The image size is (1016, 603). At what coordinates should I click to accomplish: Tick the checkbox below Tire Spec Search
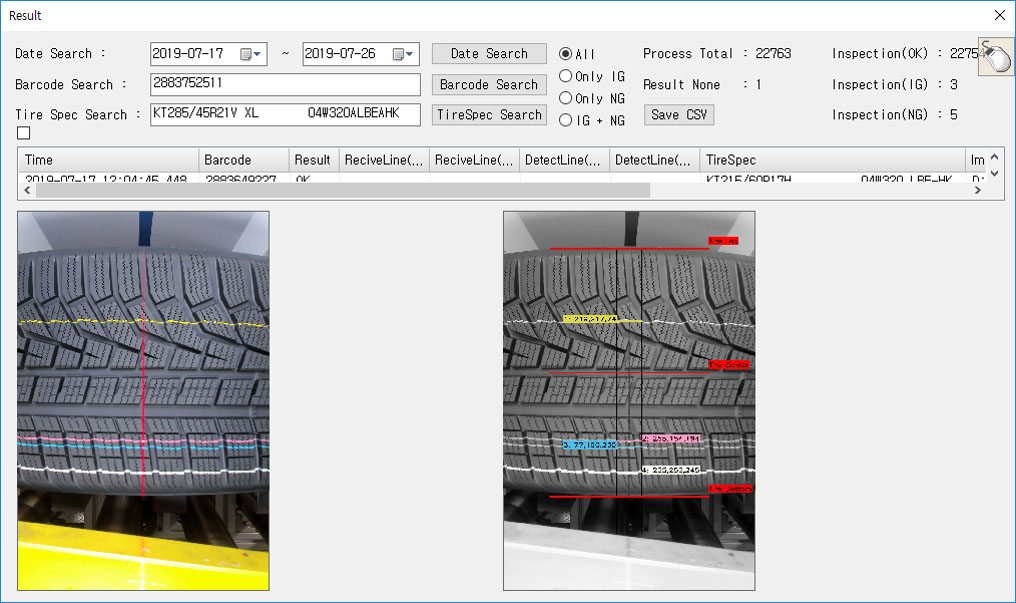pyautogui.click(x=24, y=133)
